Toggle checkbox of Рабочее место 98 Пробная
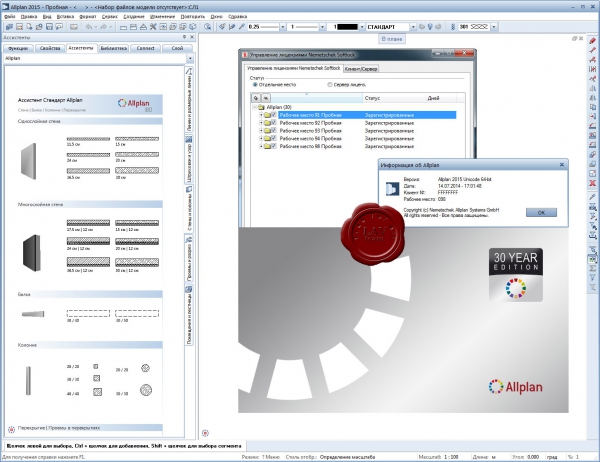 pos(273,146)
